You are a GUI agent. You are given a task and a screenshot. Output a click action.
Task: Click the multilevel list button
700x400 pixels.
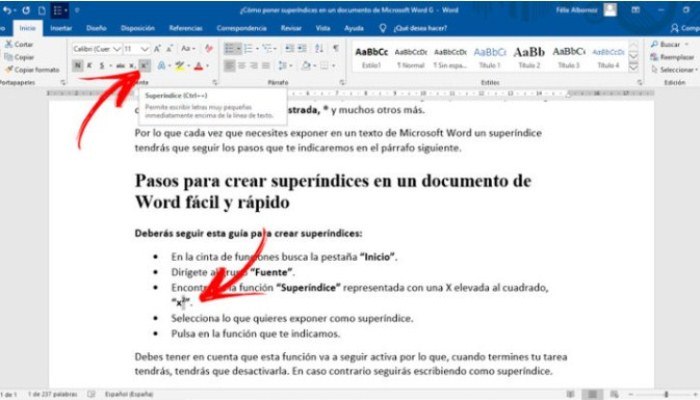click(x=267, y=48)
